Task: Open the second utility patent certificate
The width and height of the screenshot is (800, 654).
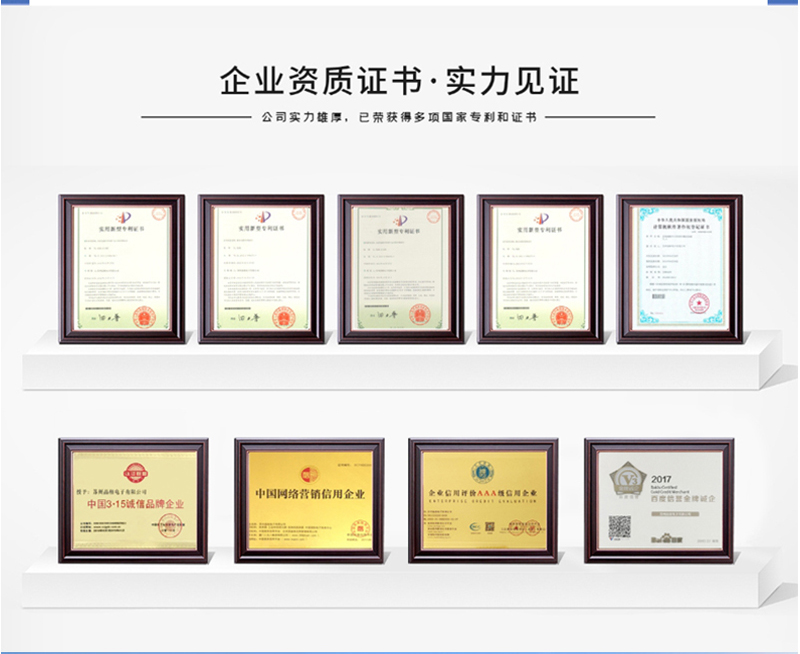Action: click(261, 268)
